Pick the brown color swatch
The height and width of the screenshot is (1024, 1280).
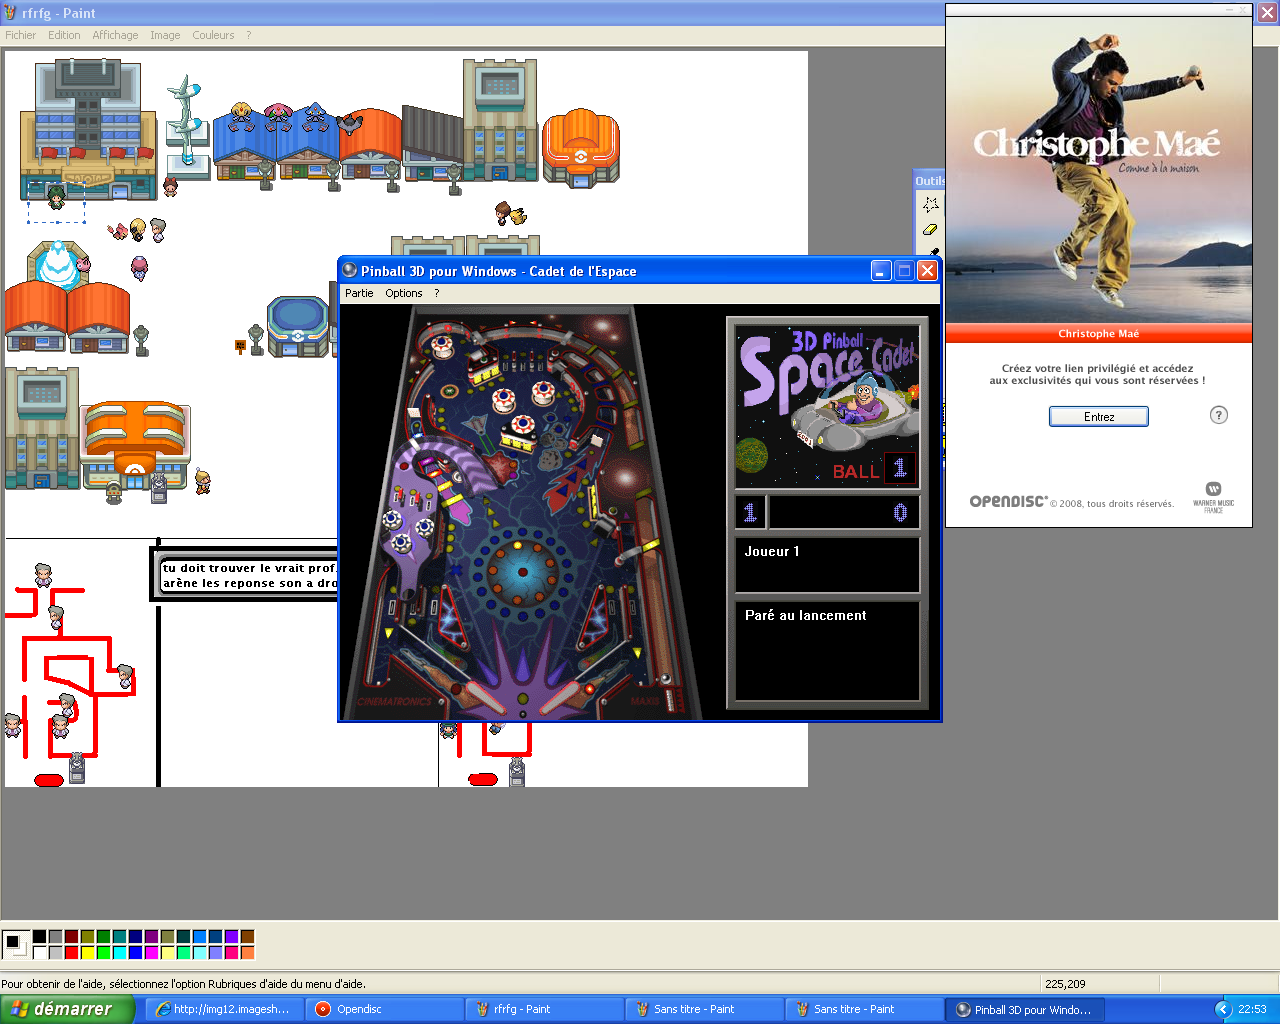point(247,937)
